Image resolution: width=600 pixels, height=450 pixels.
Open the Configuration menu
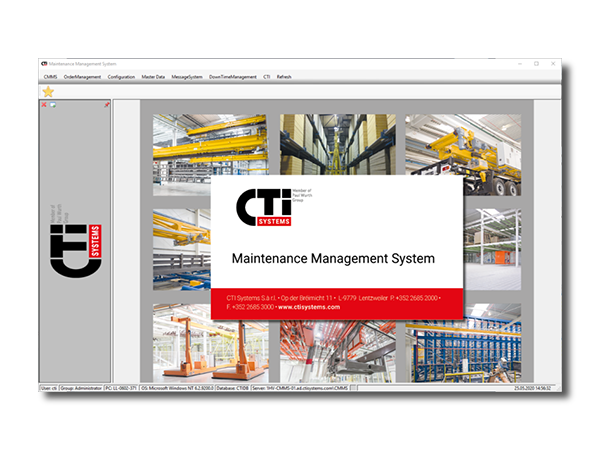121,77
